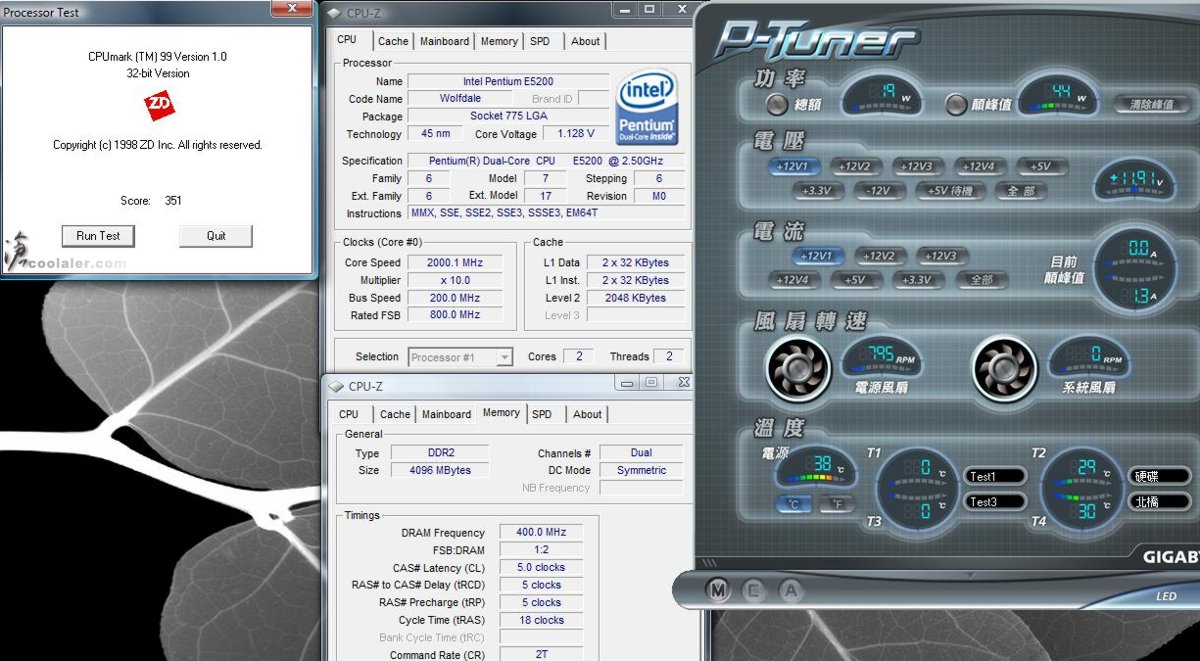
Task: Select +3.3V in the 電壓 voltage section
Action: tap(818, 191)
